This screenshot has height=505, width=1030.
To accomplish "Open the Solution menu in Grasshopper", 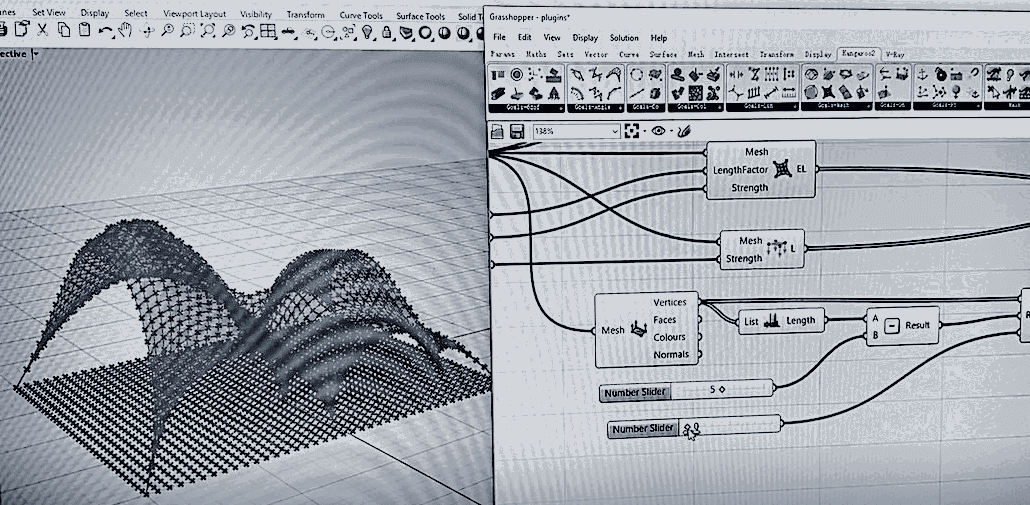I will [x=624, y=38].
